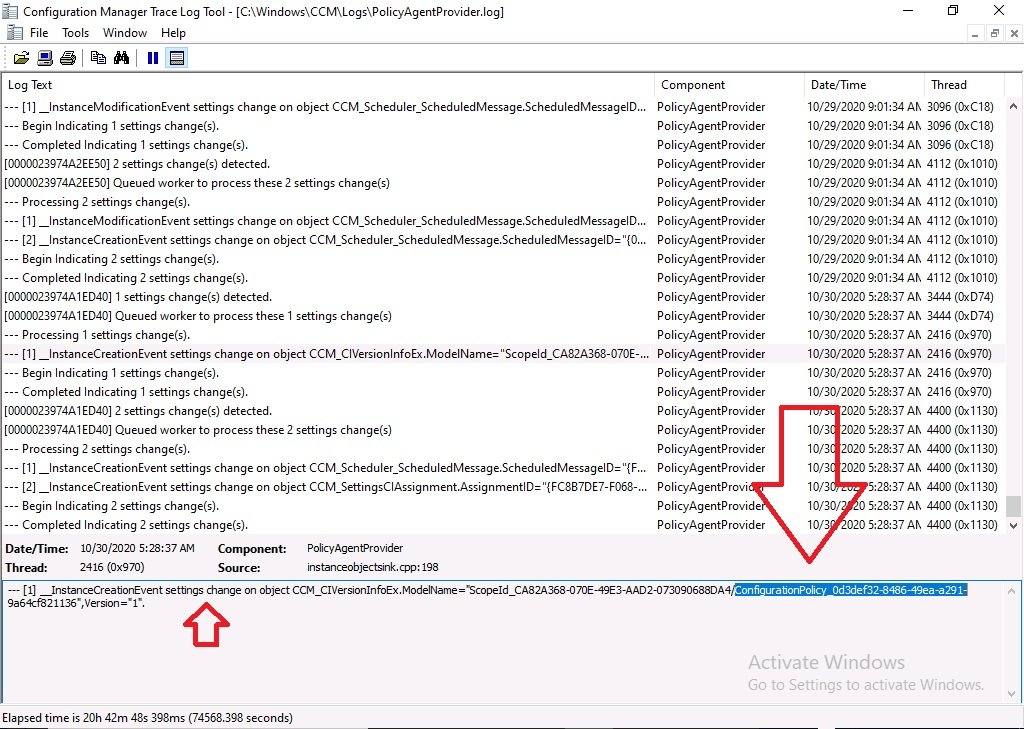Screen dimensions: 1024x729
Task: Select the '[0000023974A1ED40] Queued worker to process these 1' row
Action: (x=503, y=316)
